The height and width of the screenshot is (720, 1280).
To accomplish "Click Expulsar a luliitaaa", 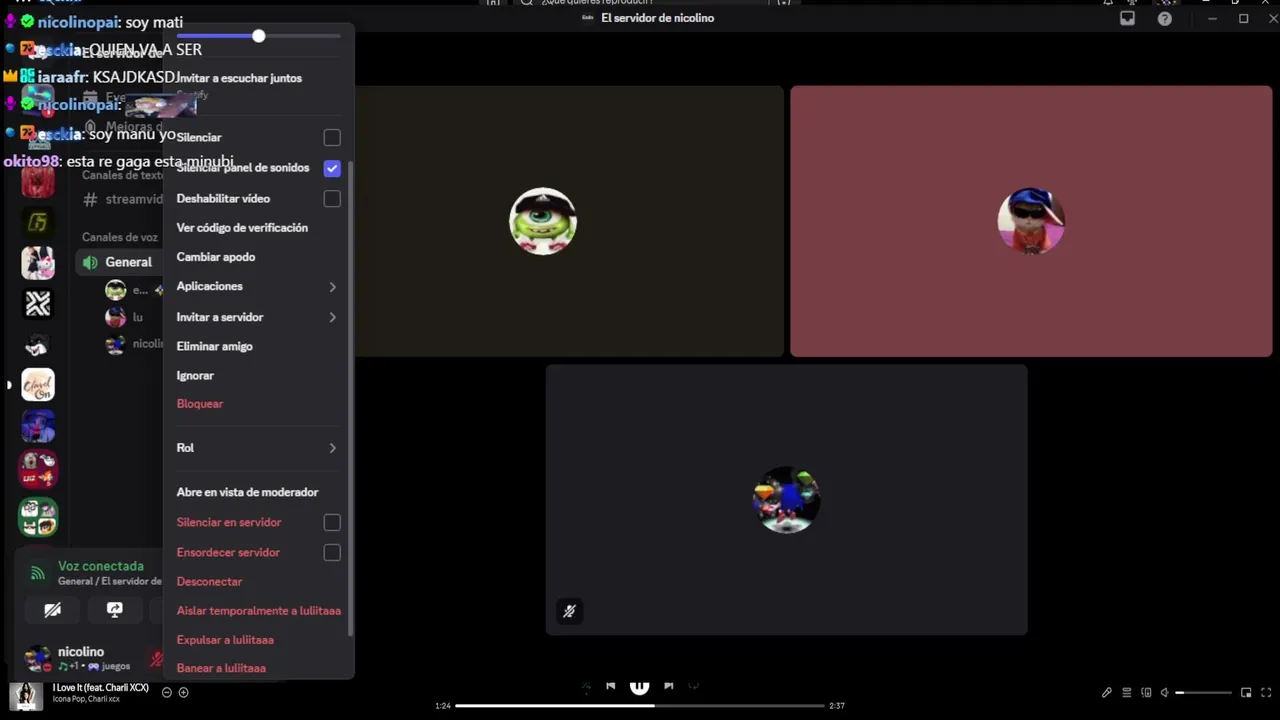I will click(x=225, y=640).
